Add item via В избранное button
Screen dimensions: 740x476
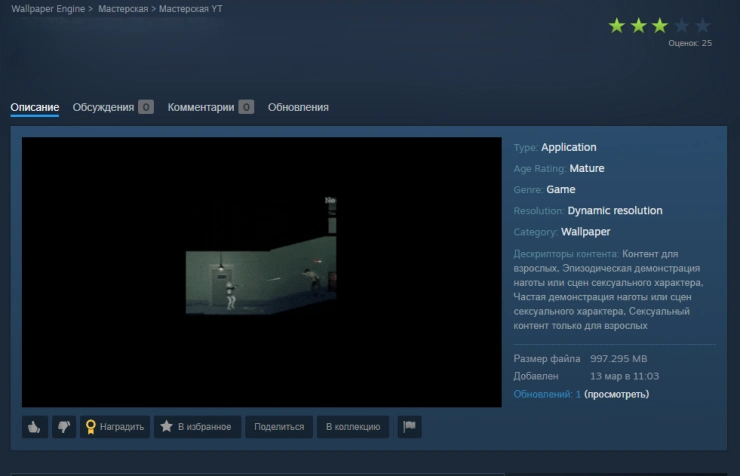tap(197, 426)
